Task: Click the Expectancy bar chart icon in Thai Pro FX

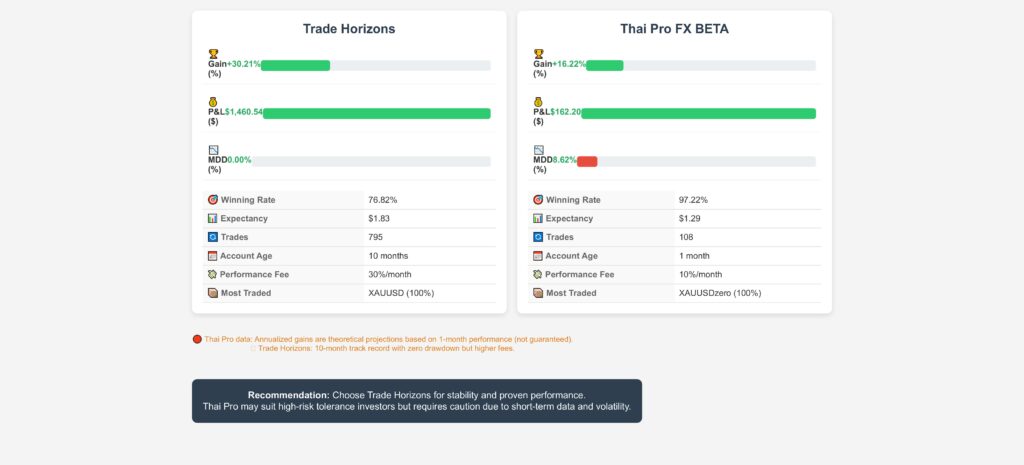Action: click(538, 218)
